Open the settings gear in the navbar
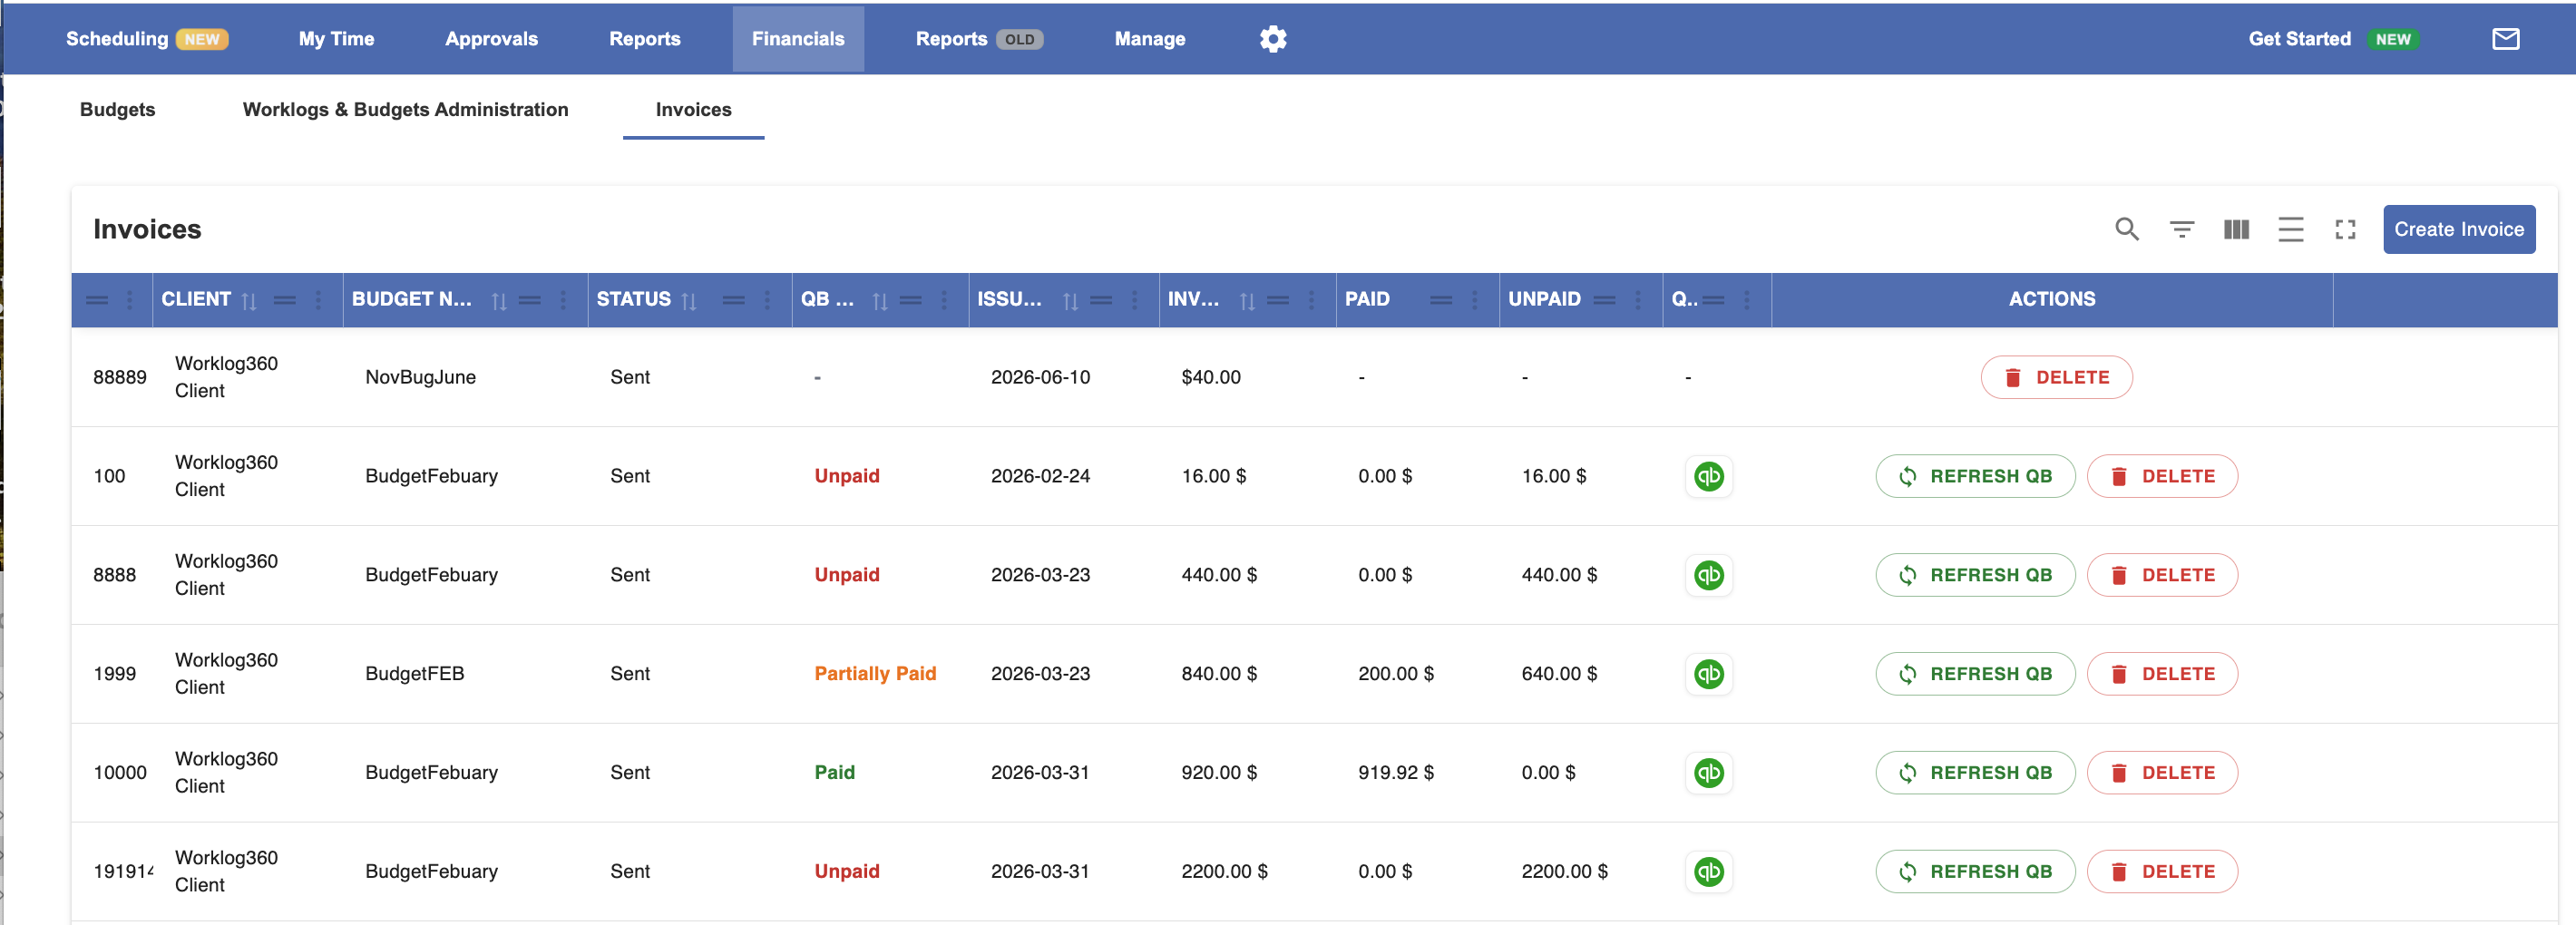 1272,39
